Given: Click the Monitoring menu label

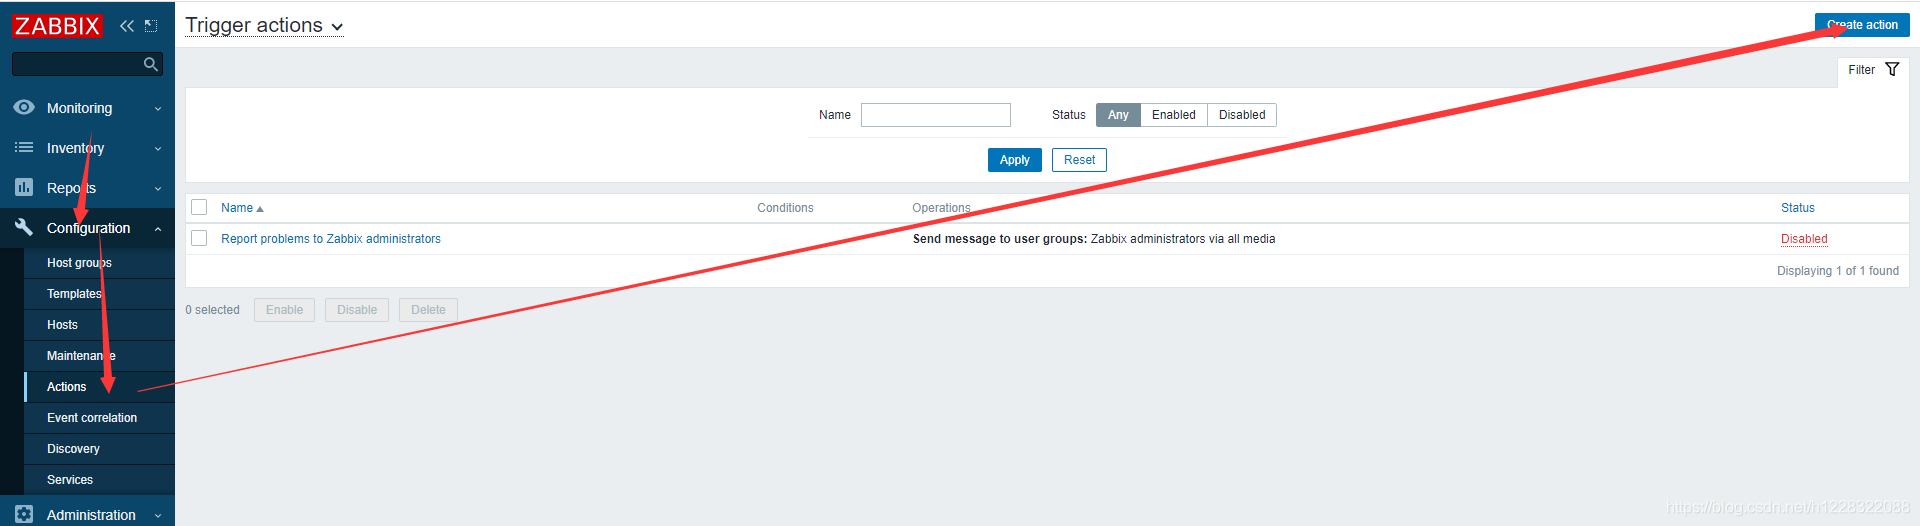Looking at the screenshot, I should click(x=79, y=108).
